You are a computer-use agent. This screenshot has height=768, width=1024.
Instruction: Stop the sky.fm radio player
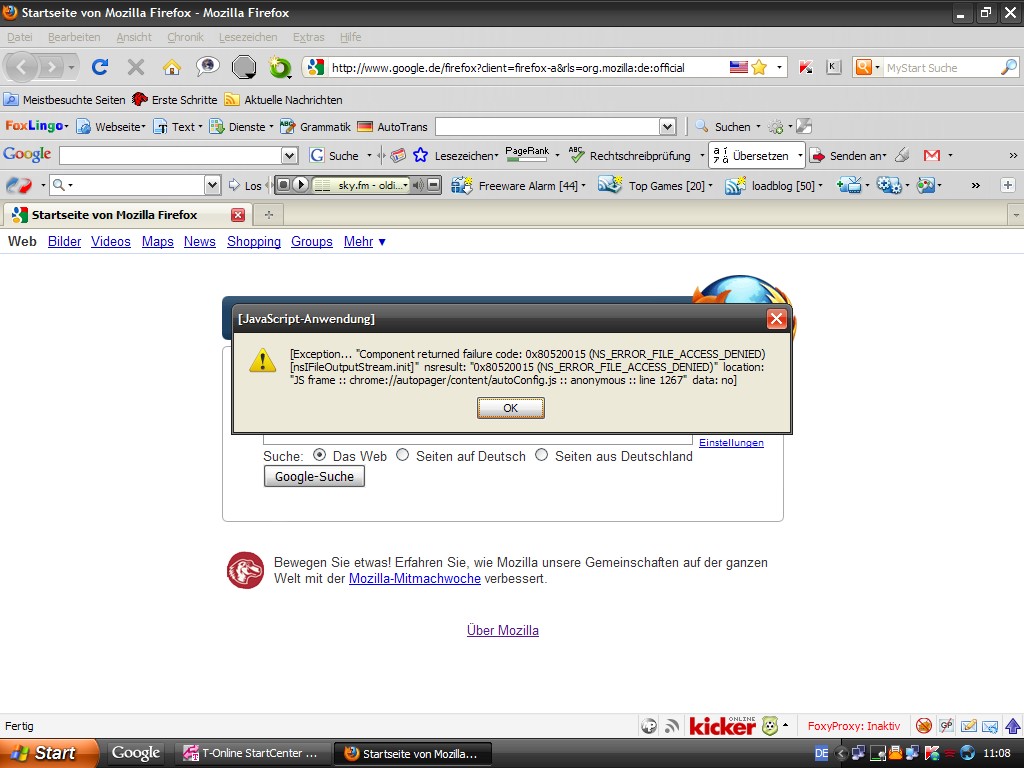coord(283,185)
